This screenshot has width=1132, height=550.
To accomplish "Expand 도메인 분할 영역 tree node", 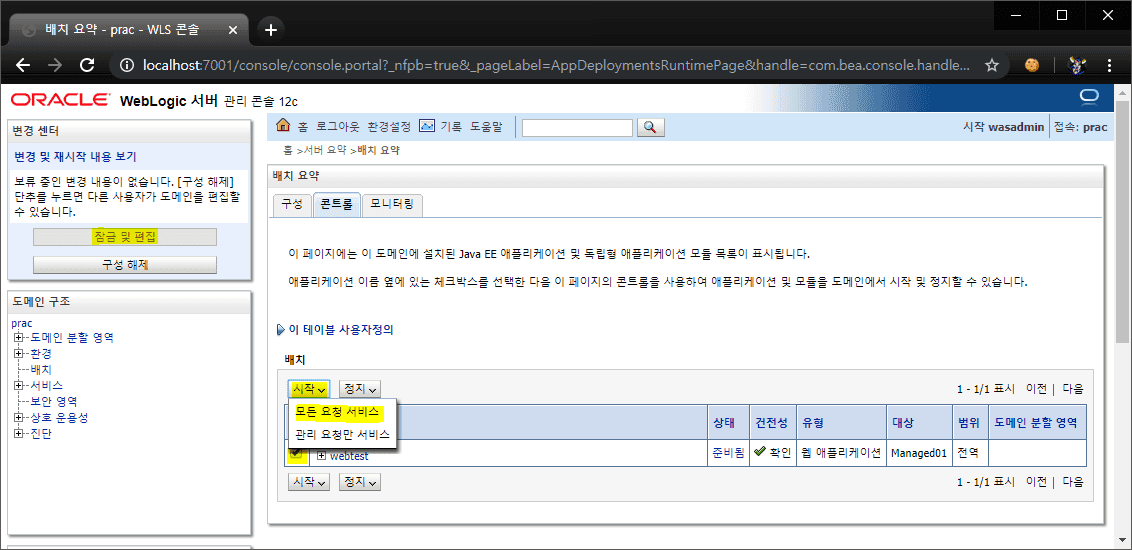I will pyautogui.click(x=18, y=337).
